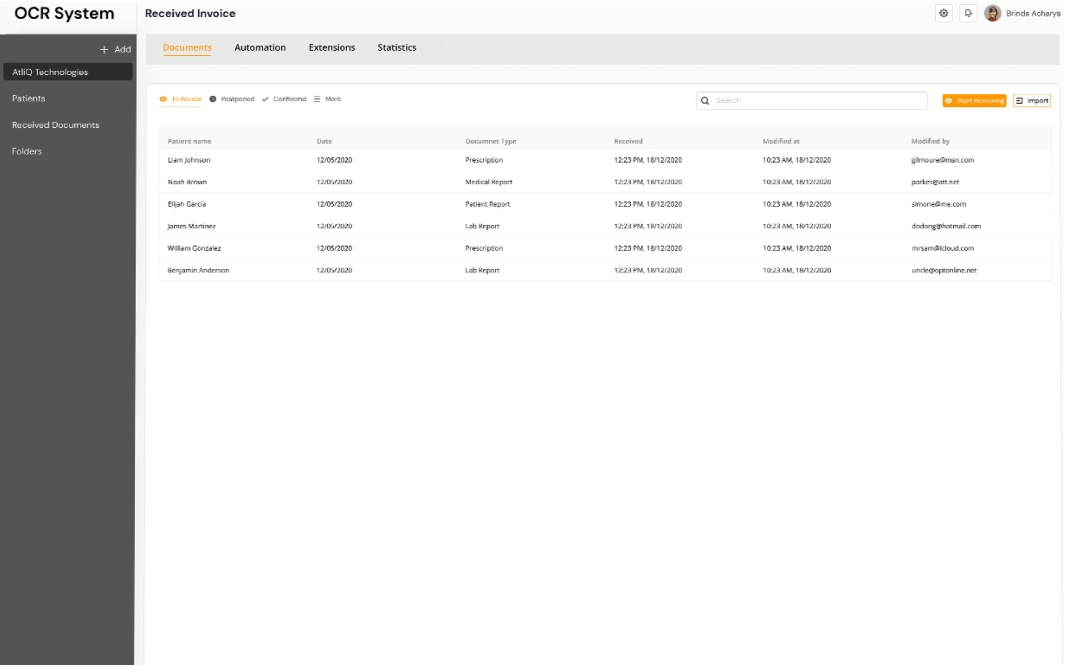
Task: Open the settings gear icon
Action: point(943,13)
